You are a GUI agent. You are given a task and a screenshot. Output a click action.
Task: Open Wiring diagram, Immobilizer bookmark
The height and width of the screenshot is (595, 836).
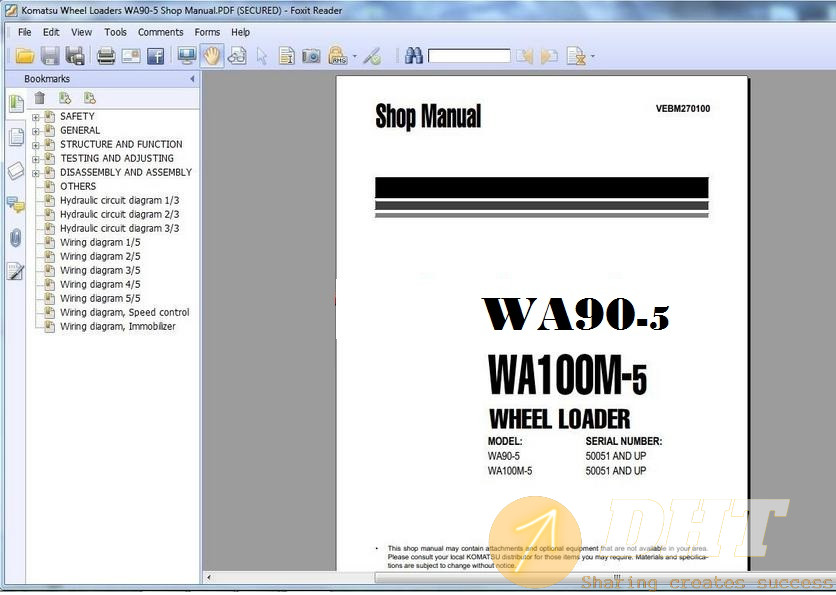click(118, 326)
